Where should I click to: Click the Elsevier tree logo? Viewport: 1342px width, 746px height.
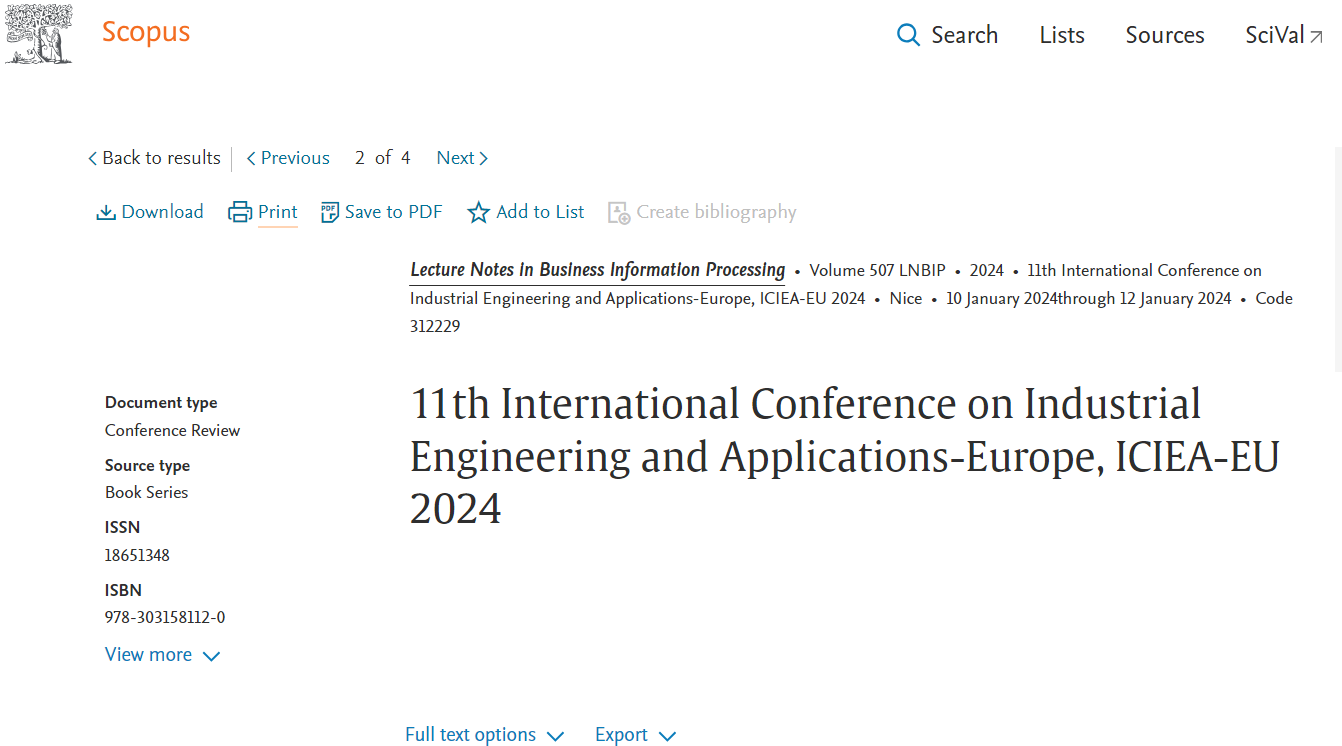38,34
